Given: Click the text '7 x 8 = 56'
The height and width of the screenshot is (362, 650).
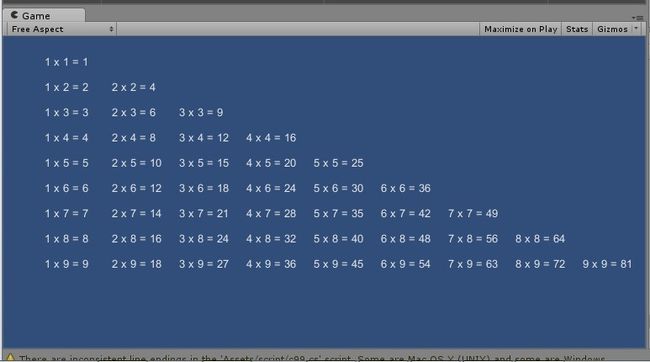Looking at the screenshot, I should point(473,239).
